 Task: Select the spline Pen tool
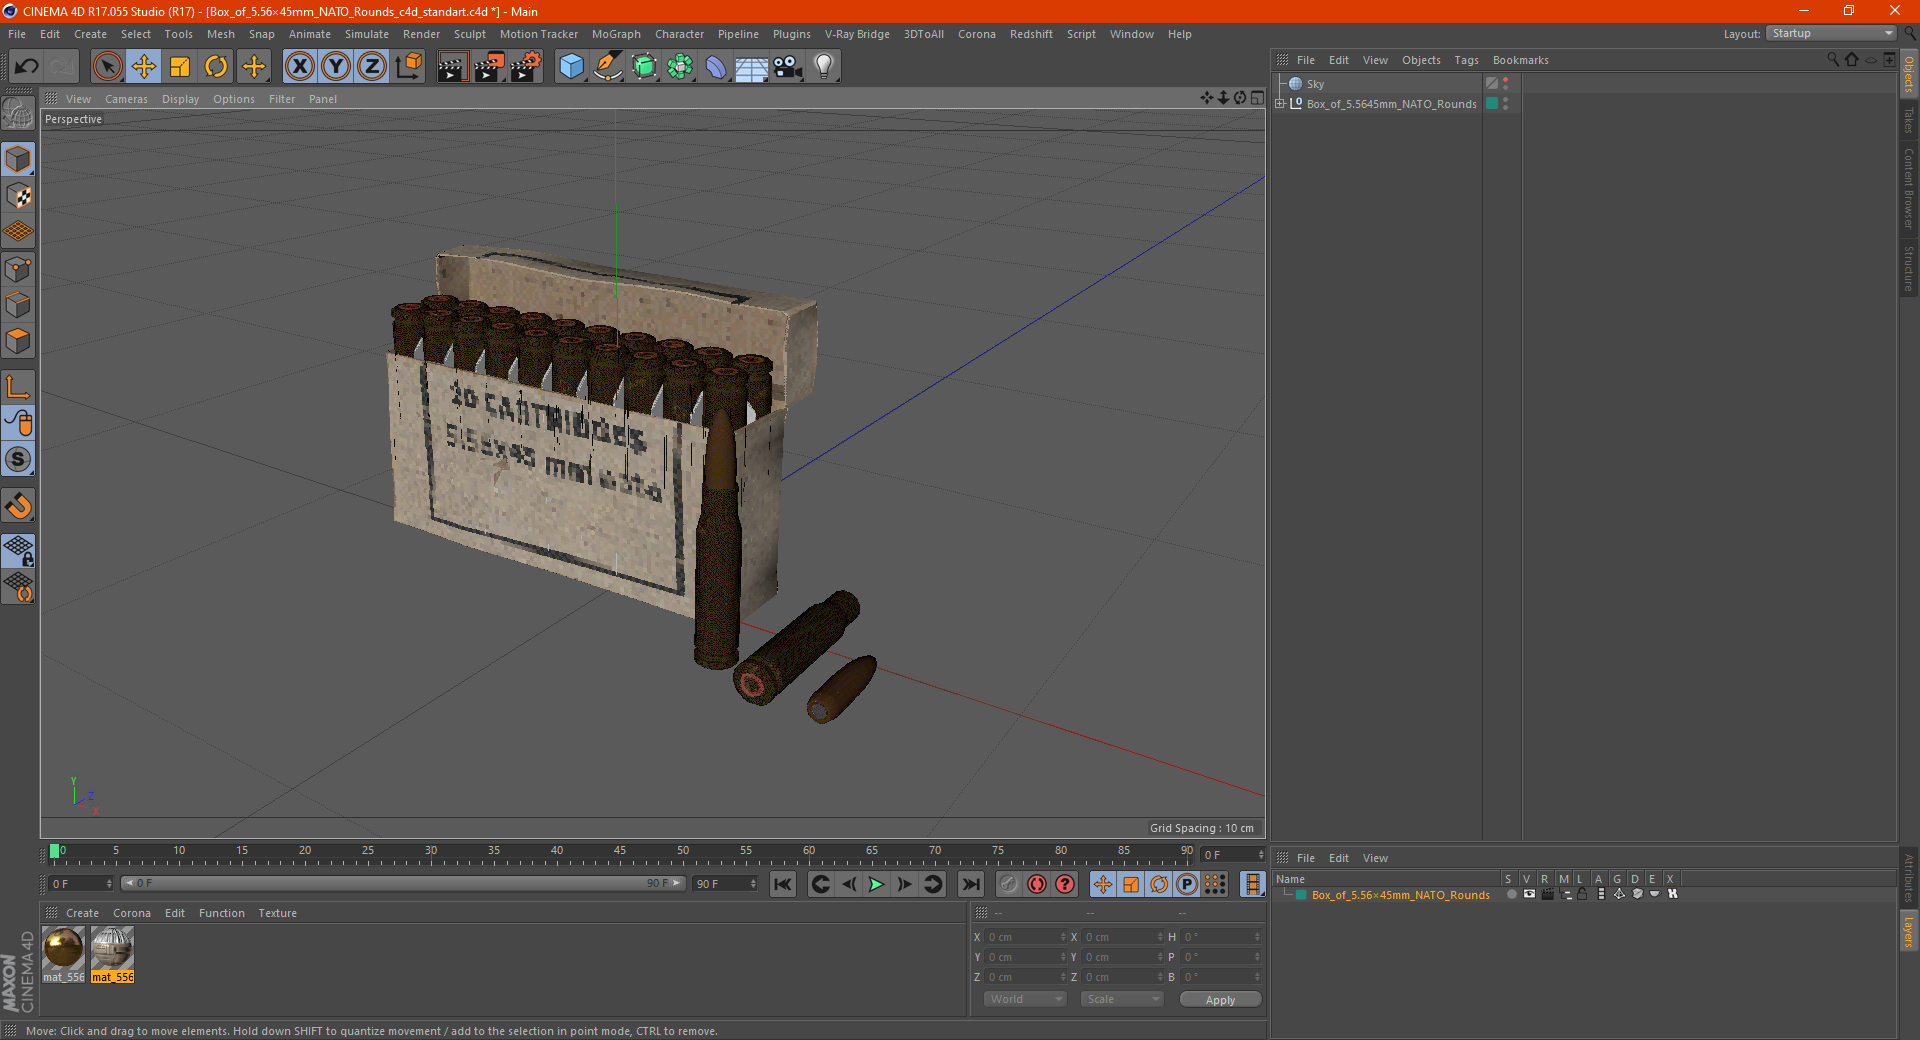coord(608,67)
